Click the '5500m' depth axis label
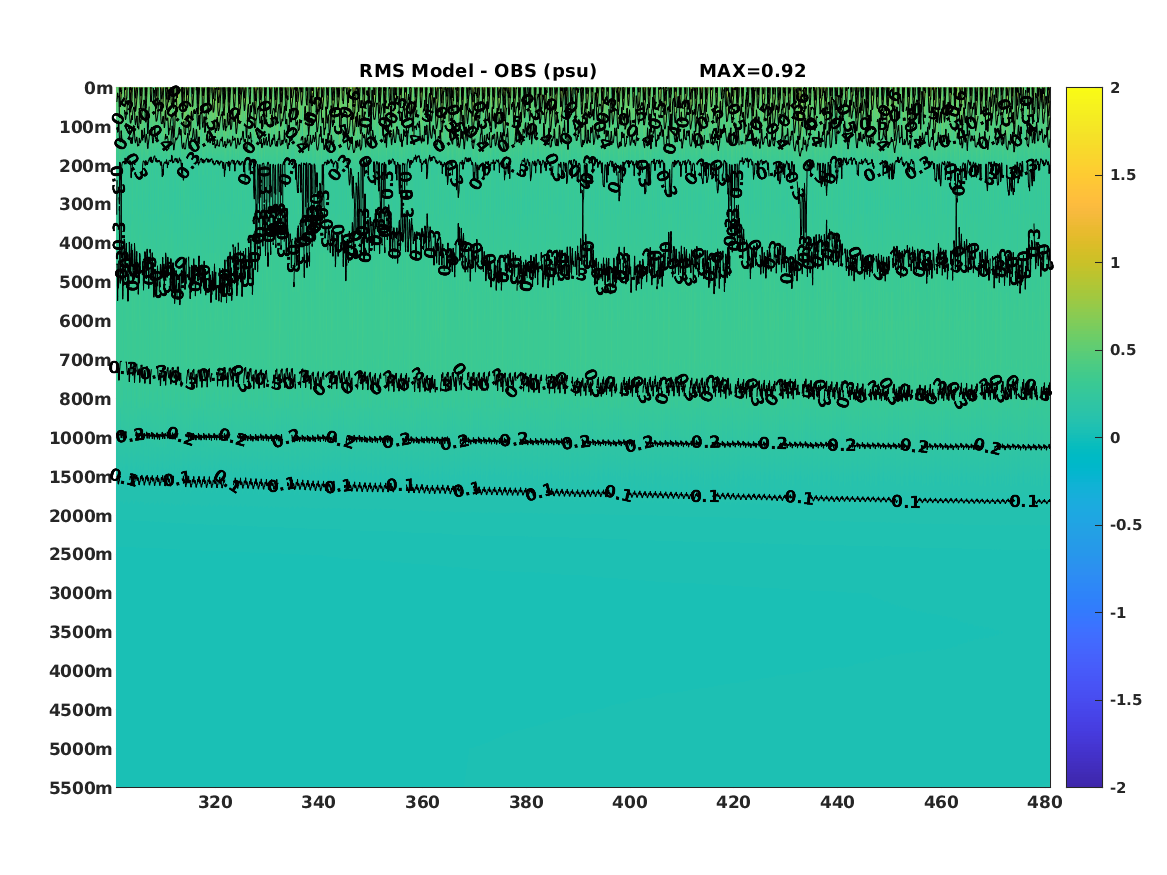Viewport: 1167px width, 875px height. click(x=81, y=787)
